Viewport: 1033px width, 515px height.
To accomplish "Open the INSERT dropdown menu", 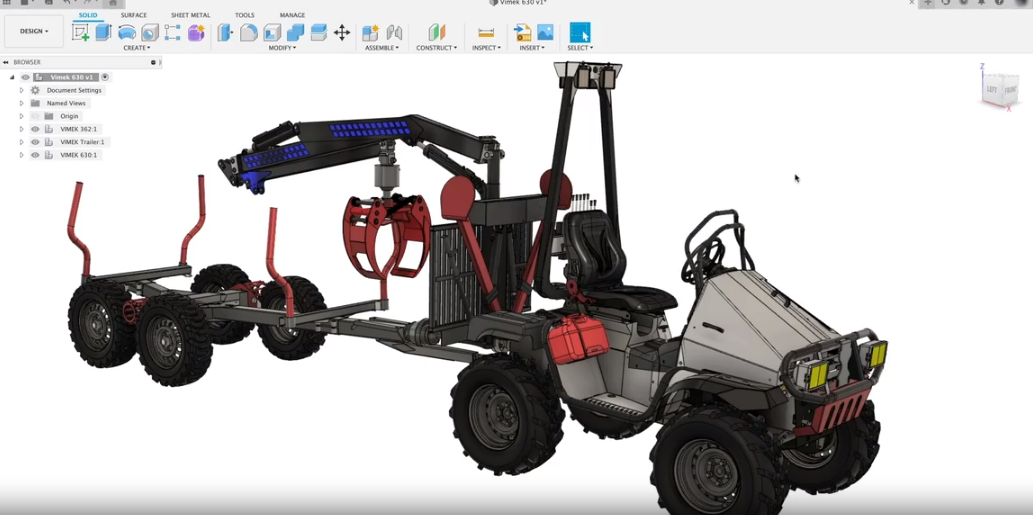I will point(532,48).
